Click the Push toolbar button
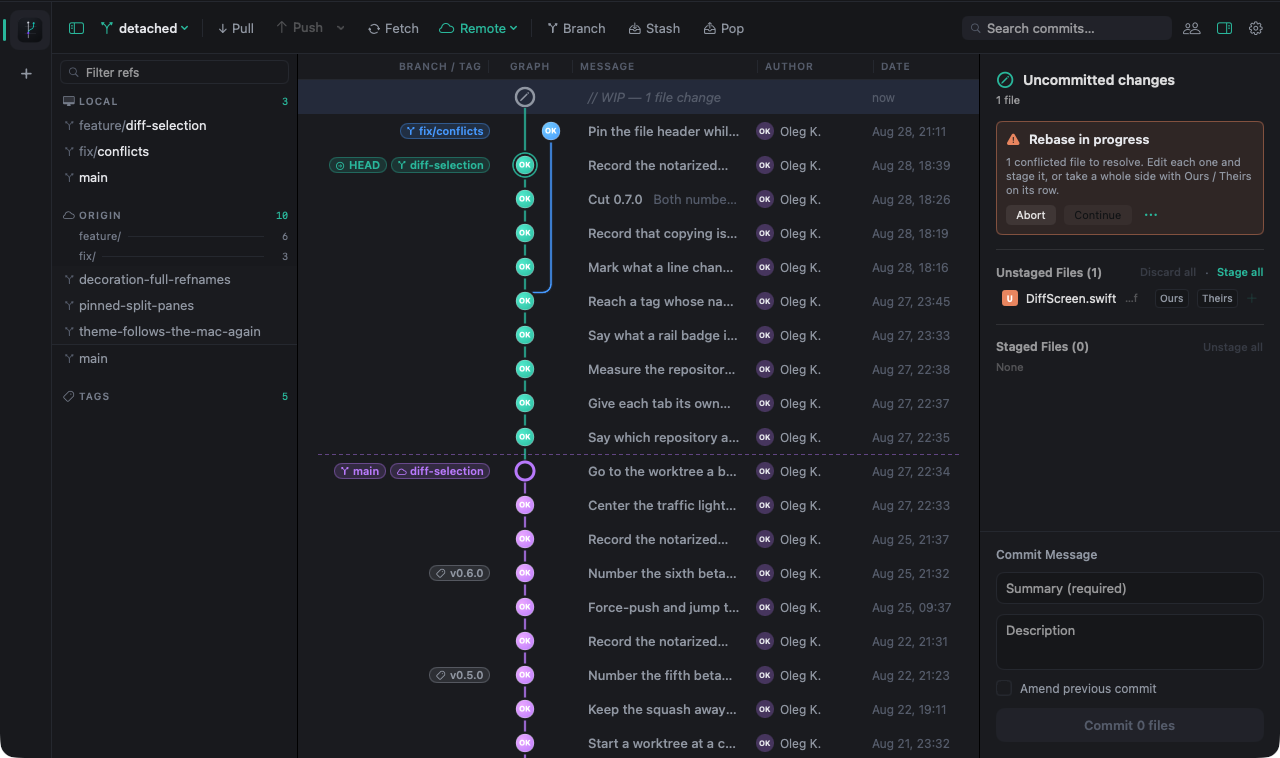Viewport: 1280px width, 758px height. point(299,28)
